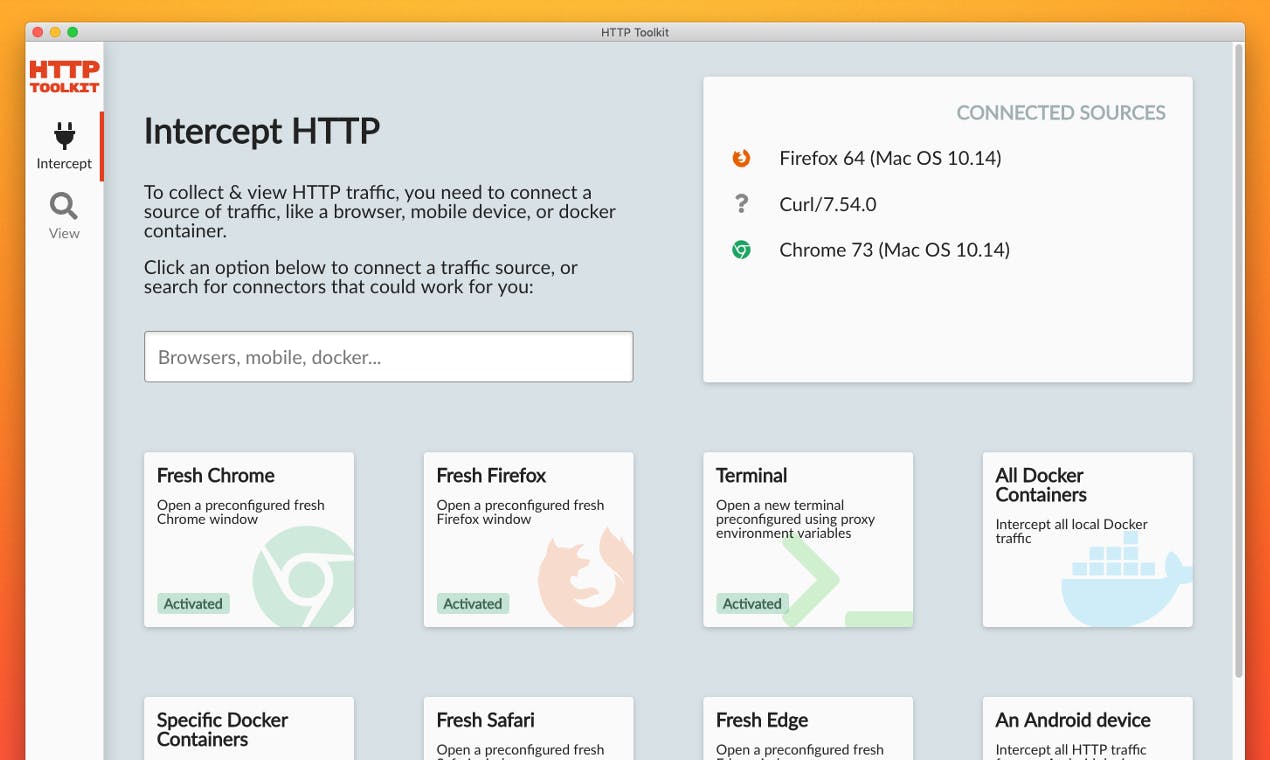Select An Android device card

[x=1088, y=728]
